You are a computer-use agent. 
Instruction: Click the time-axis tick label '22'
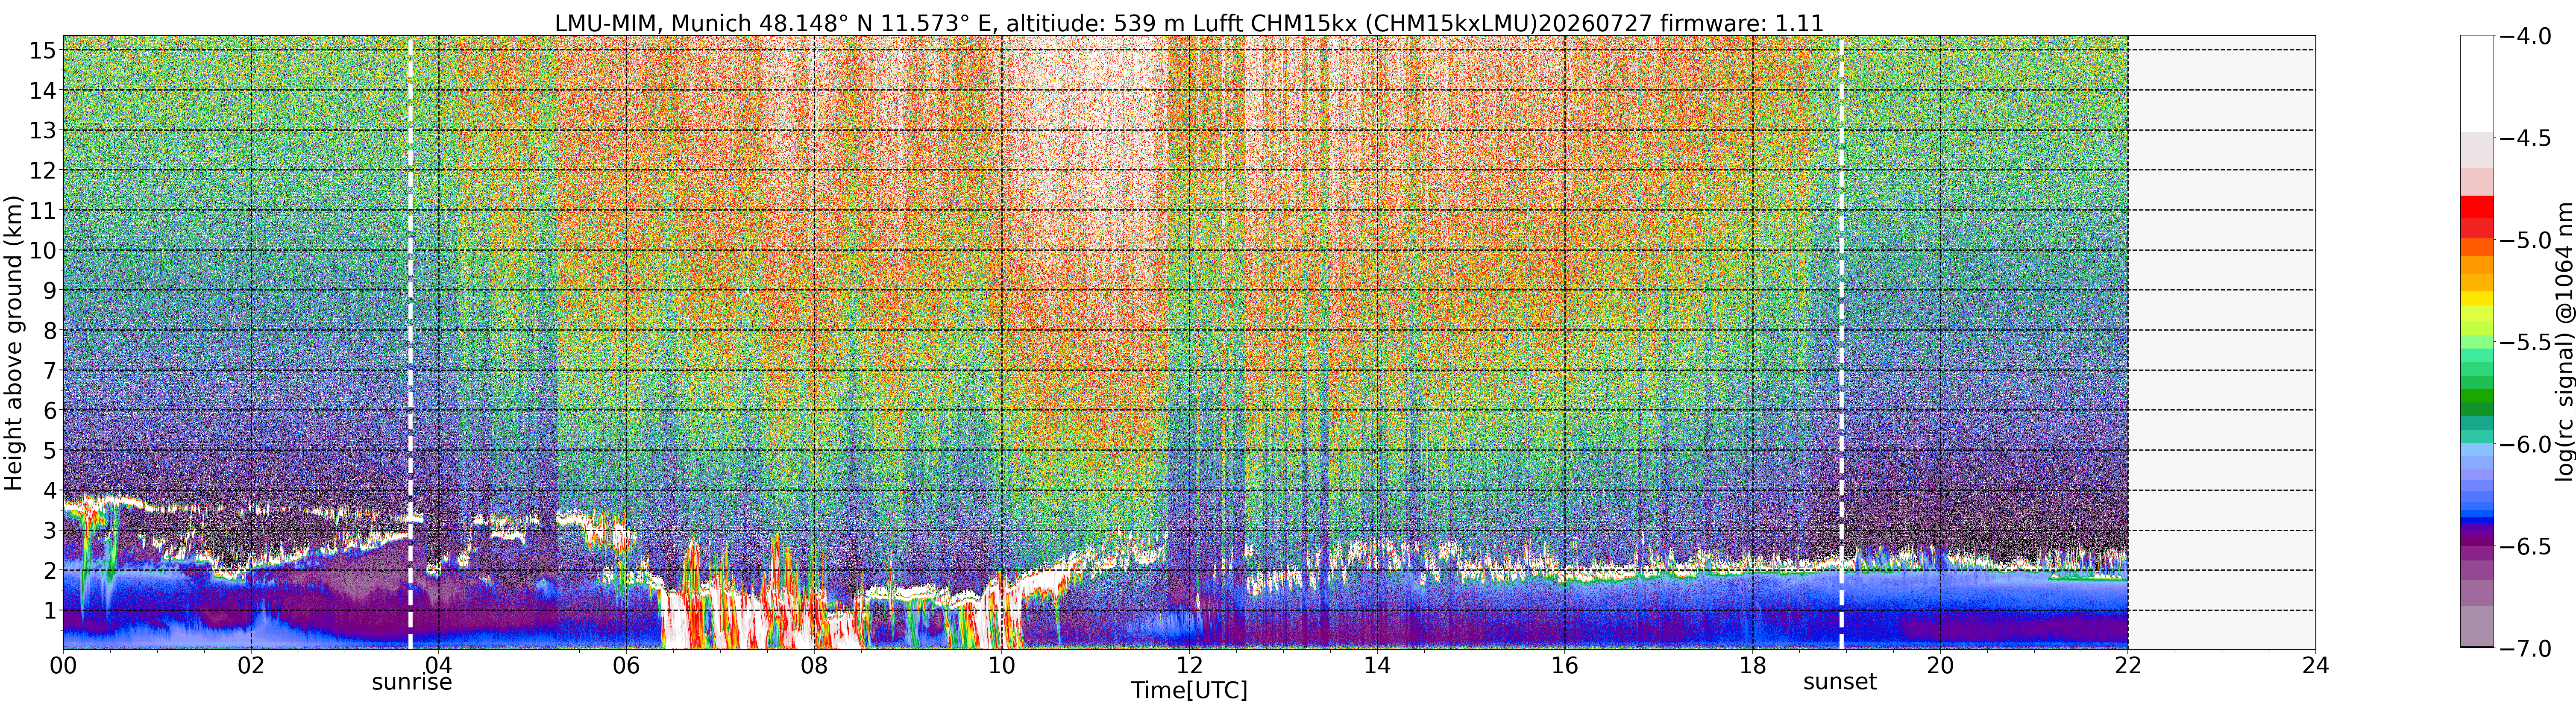click(x=2127, y=666)
